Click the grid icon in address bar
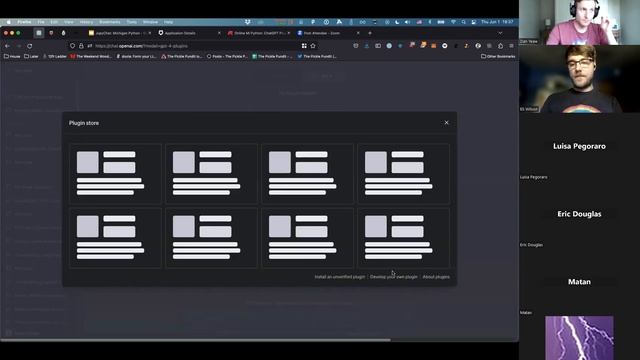The width and height of the screenshot is (640, 360). (x=304, y=46)
